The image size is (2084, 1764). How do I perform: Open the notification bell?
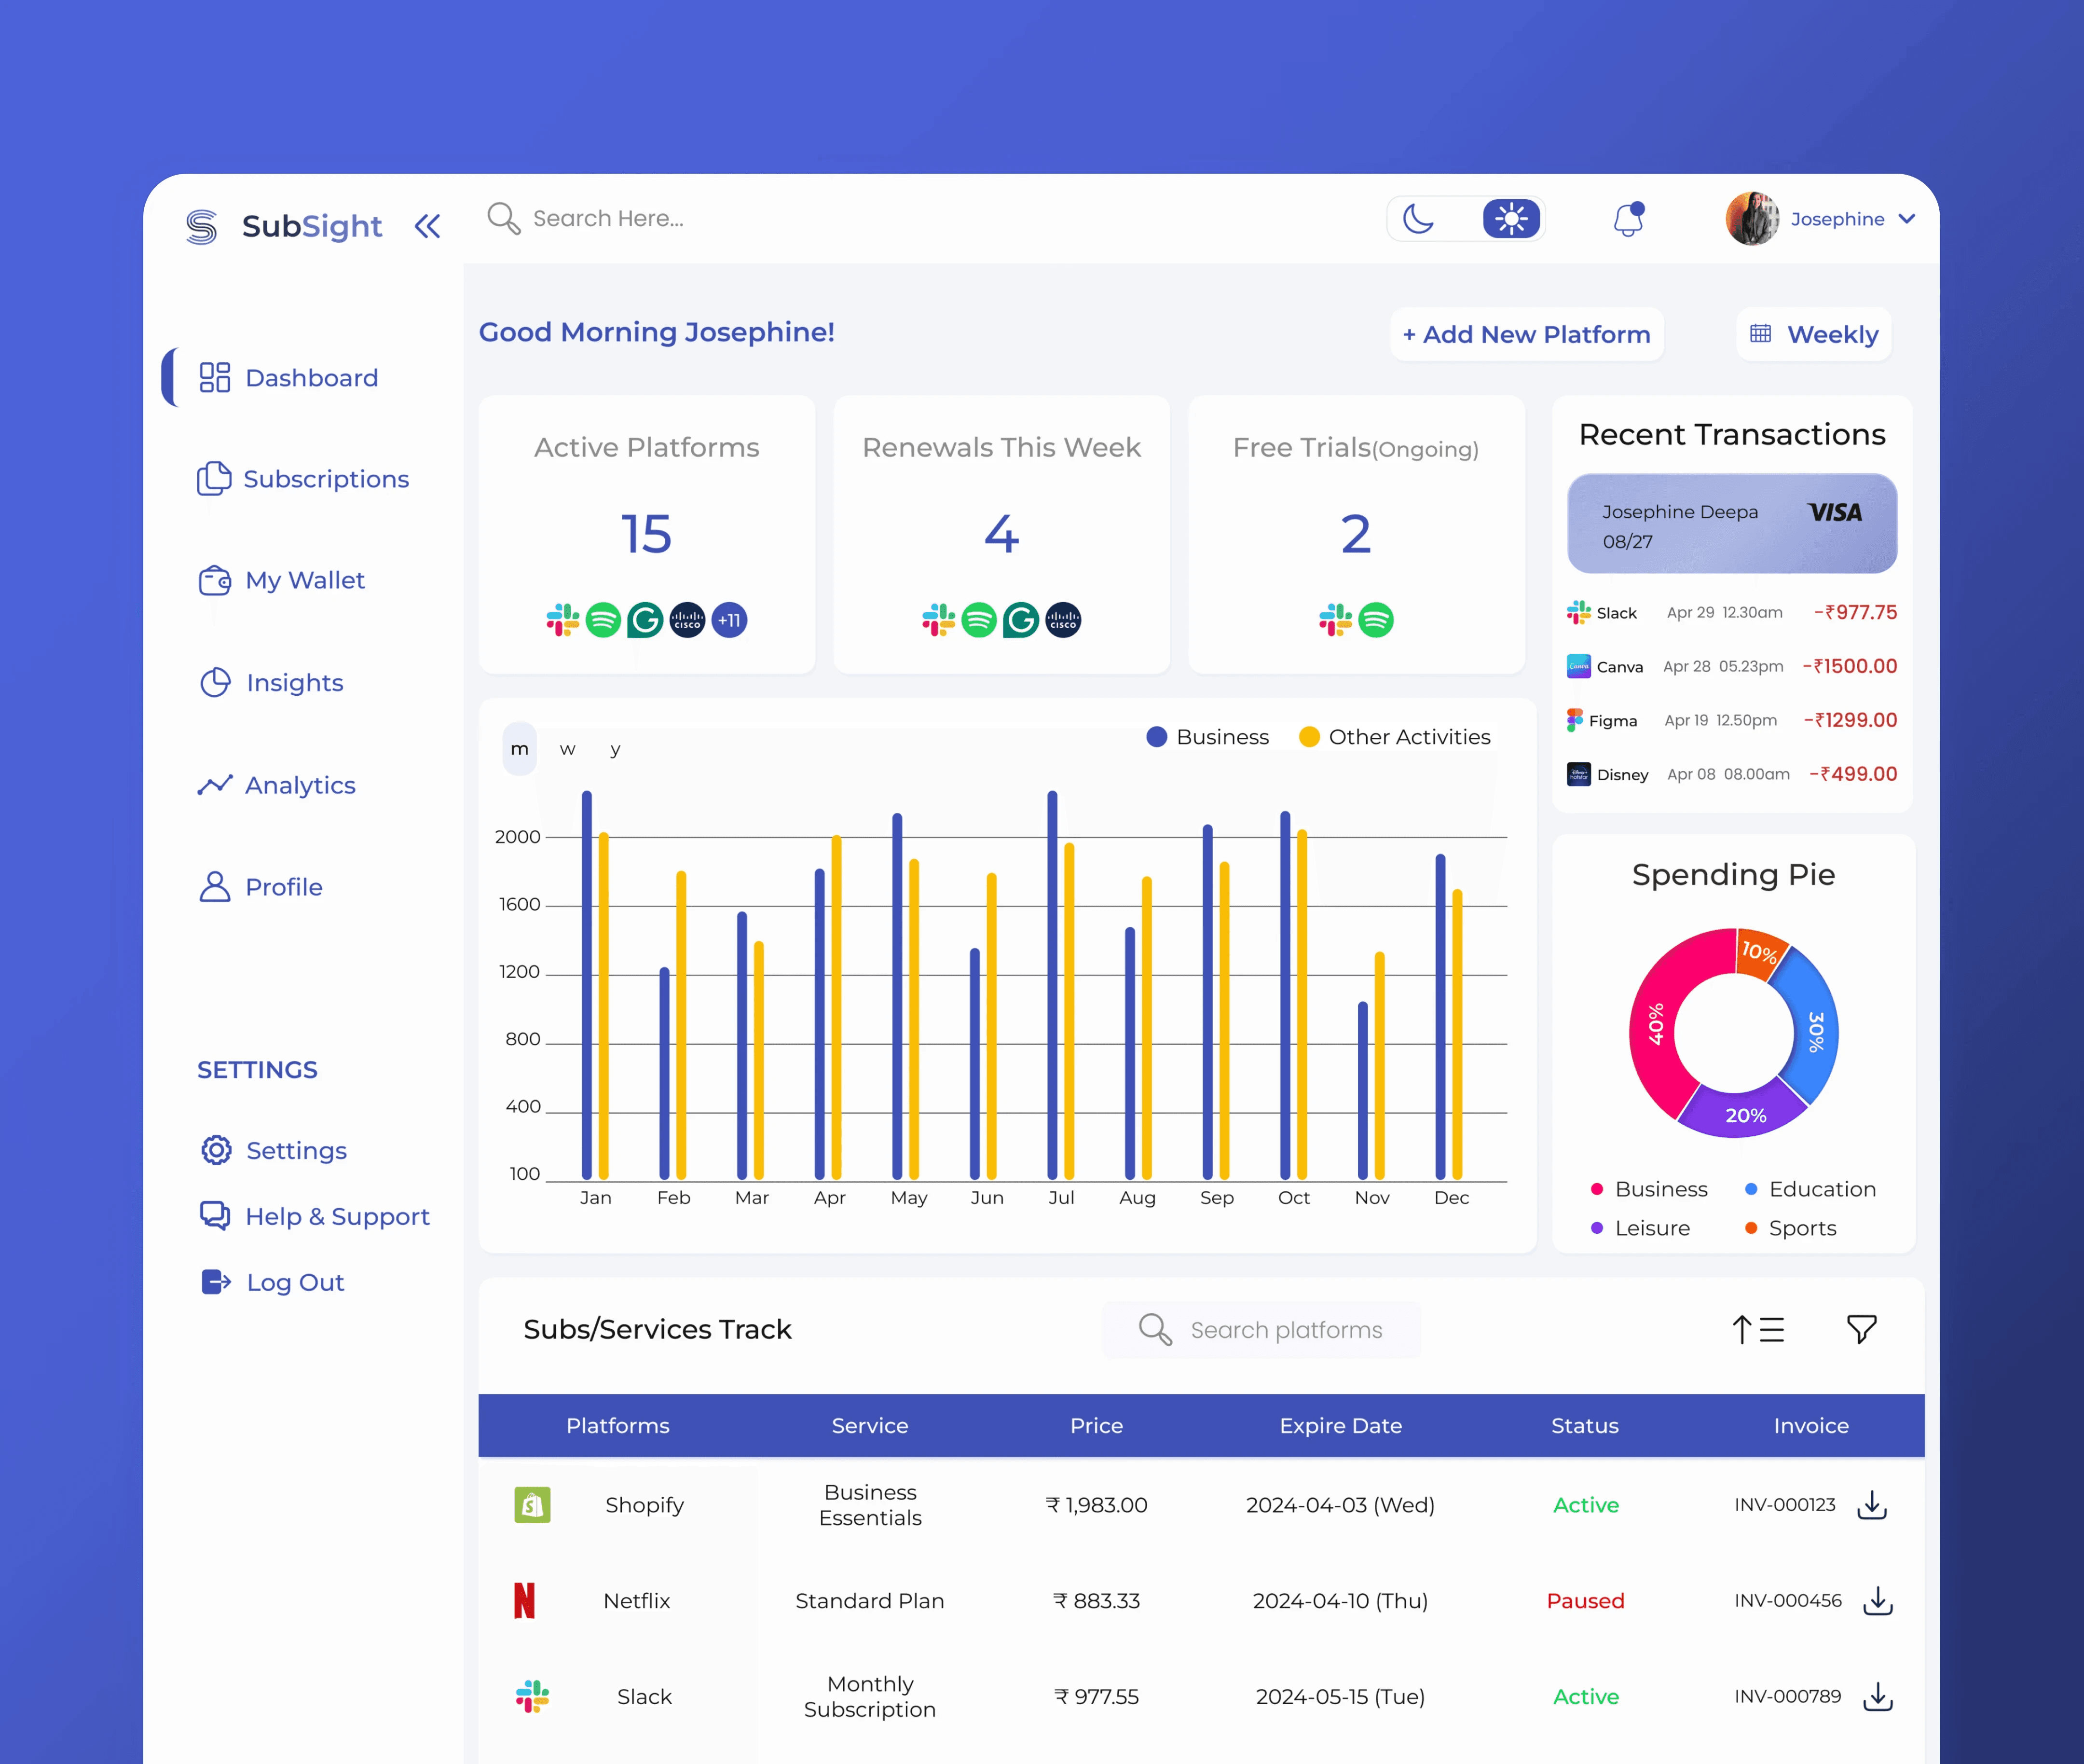[1628, 219]
